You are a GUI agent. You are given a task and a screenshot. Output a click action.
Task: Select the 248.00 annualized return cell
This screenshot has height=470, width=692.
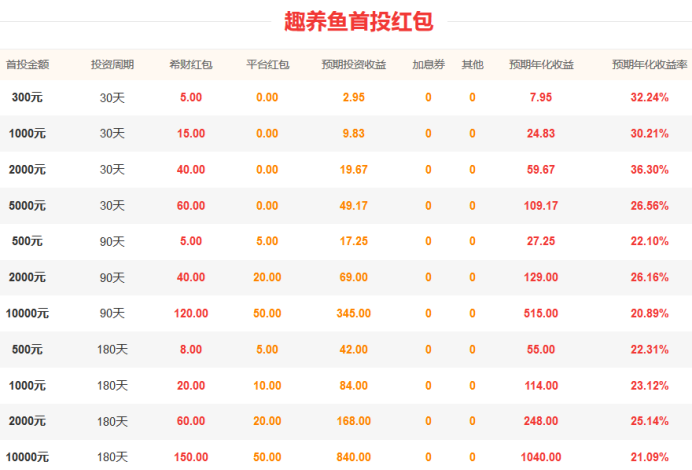[x=541, y=421]
